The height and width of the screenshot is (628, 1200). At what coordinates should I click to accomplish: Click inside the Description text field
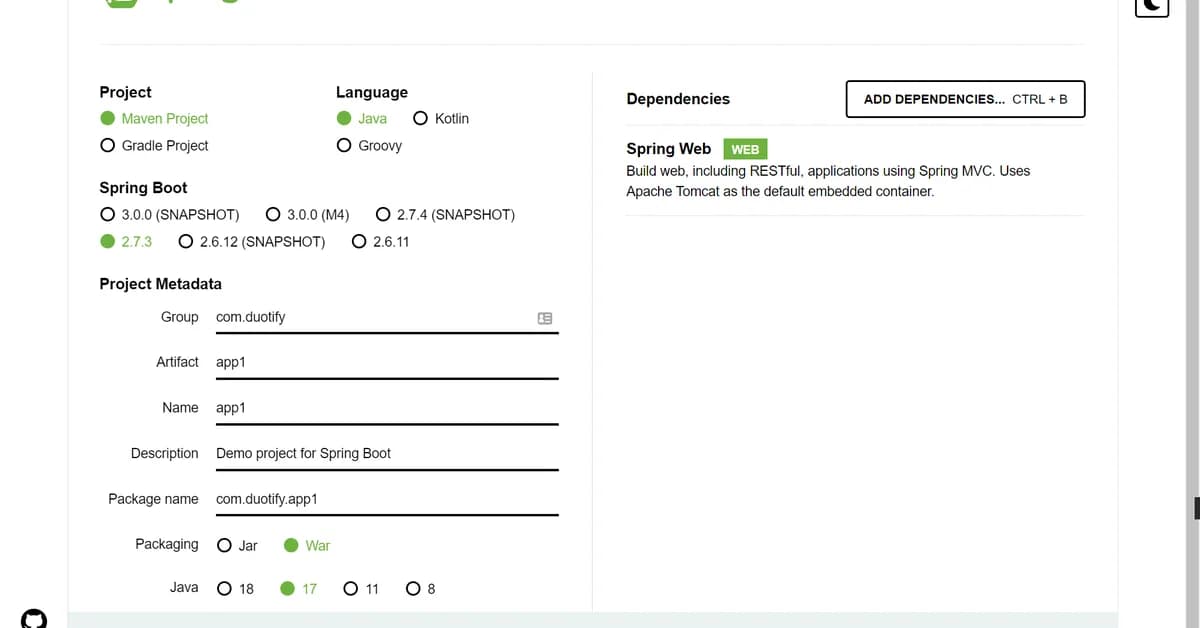tap(386, 453)
